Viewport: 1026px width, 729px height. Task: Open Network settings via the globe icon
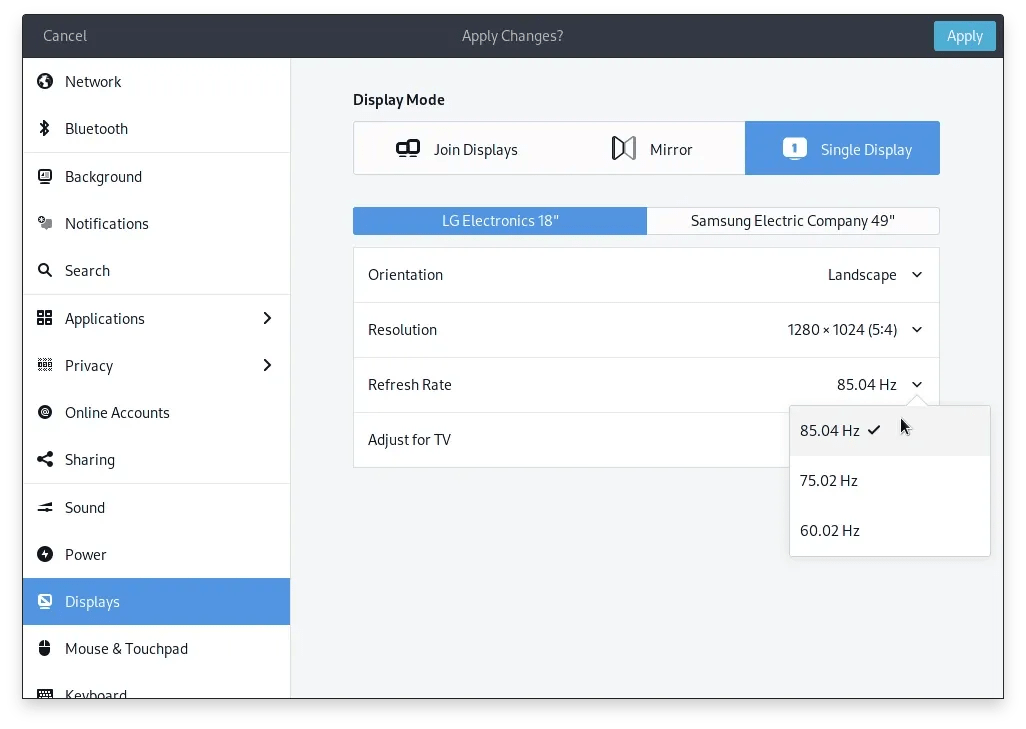point(44,81)
